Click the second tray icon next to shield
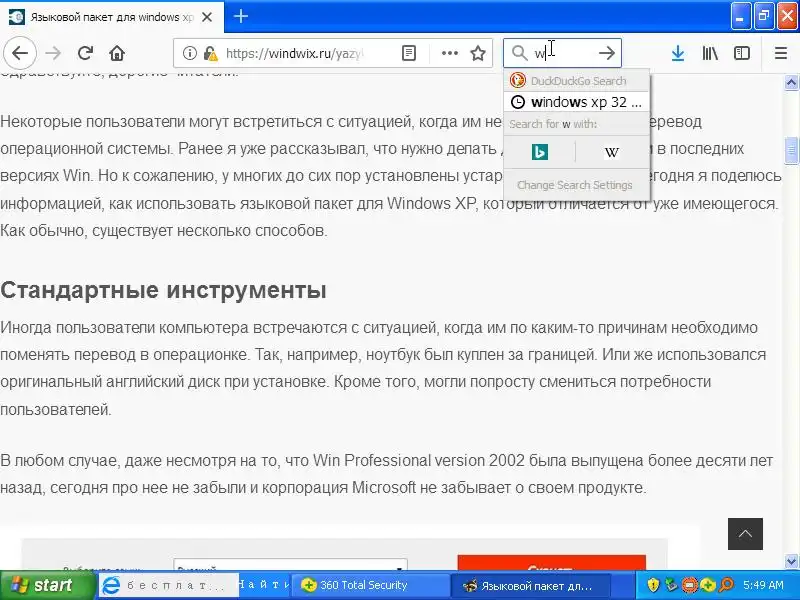Screen dimensions: 800x600 [671, 585]
